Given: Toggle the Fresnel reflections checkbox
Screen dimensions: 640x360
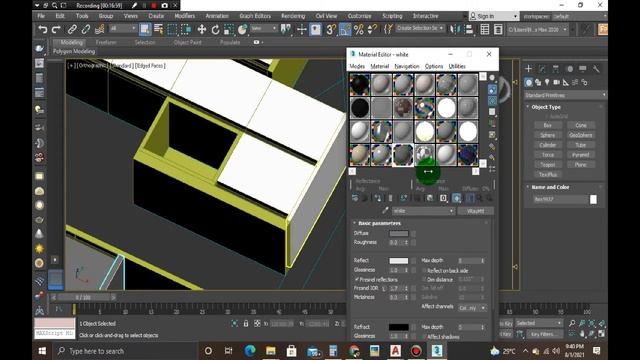Looking at the screenshot, I should 357,280.
